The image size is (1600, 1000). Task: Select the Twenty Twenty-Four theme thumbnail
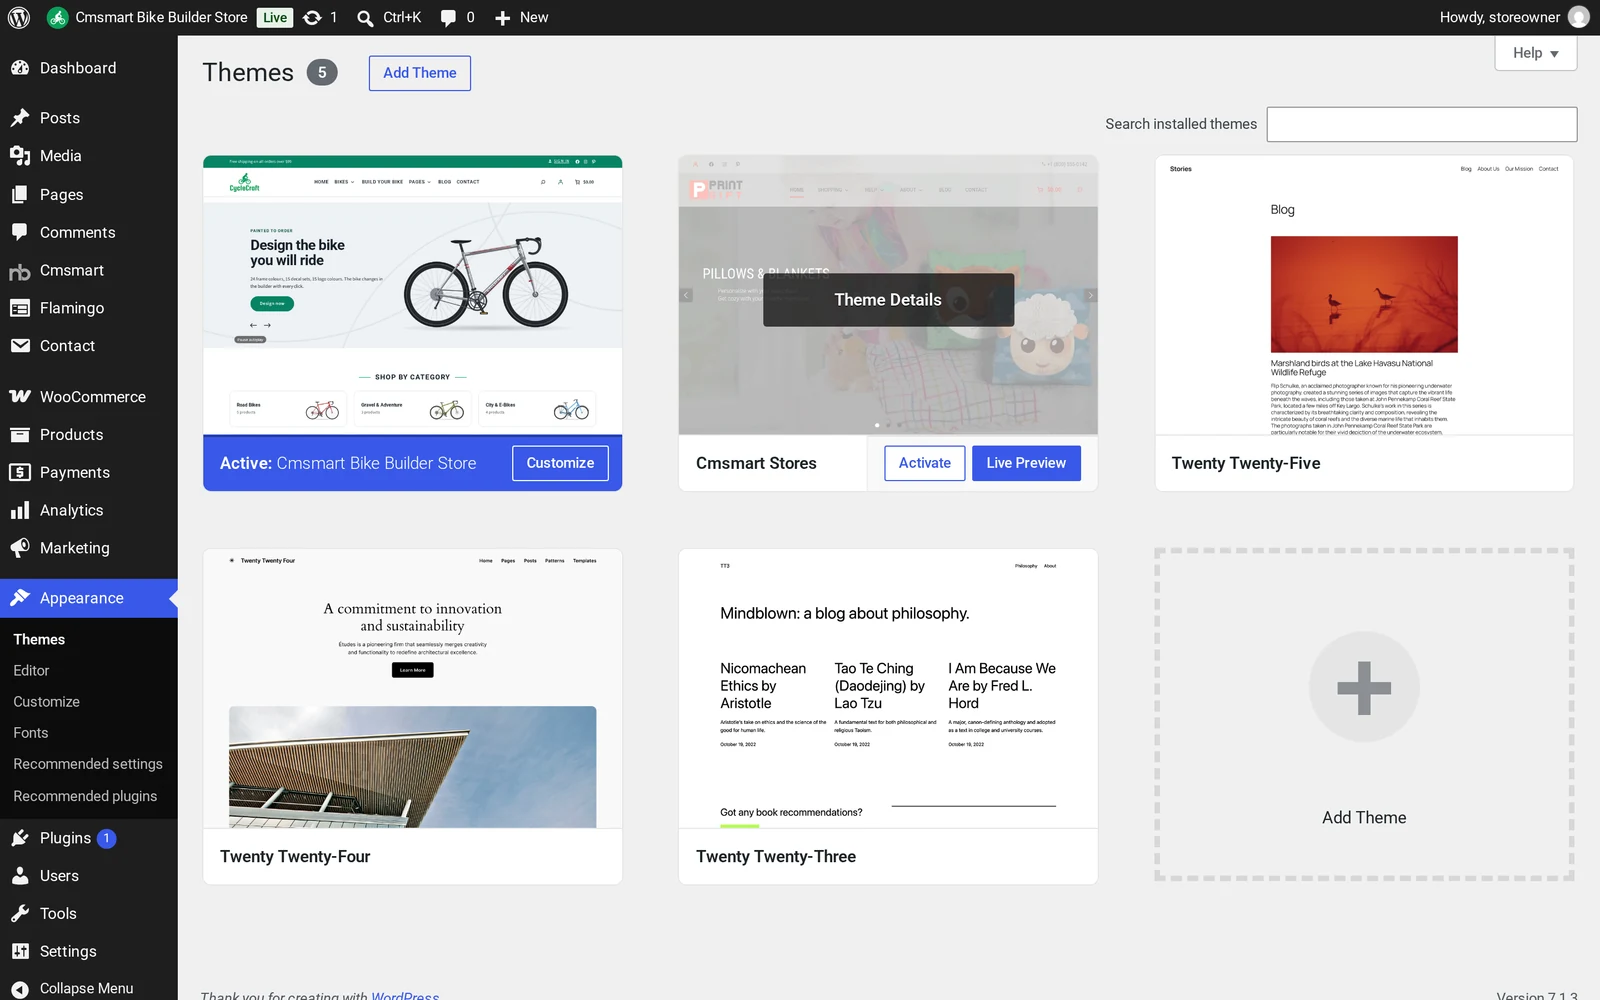tap(413, 688)
